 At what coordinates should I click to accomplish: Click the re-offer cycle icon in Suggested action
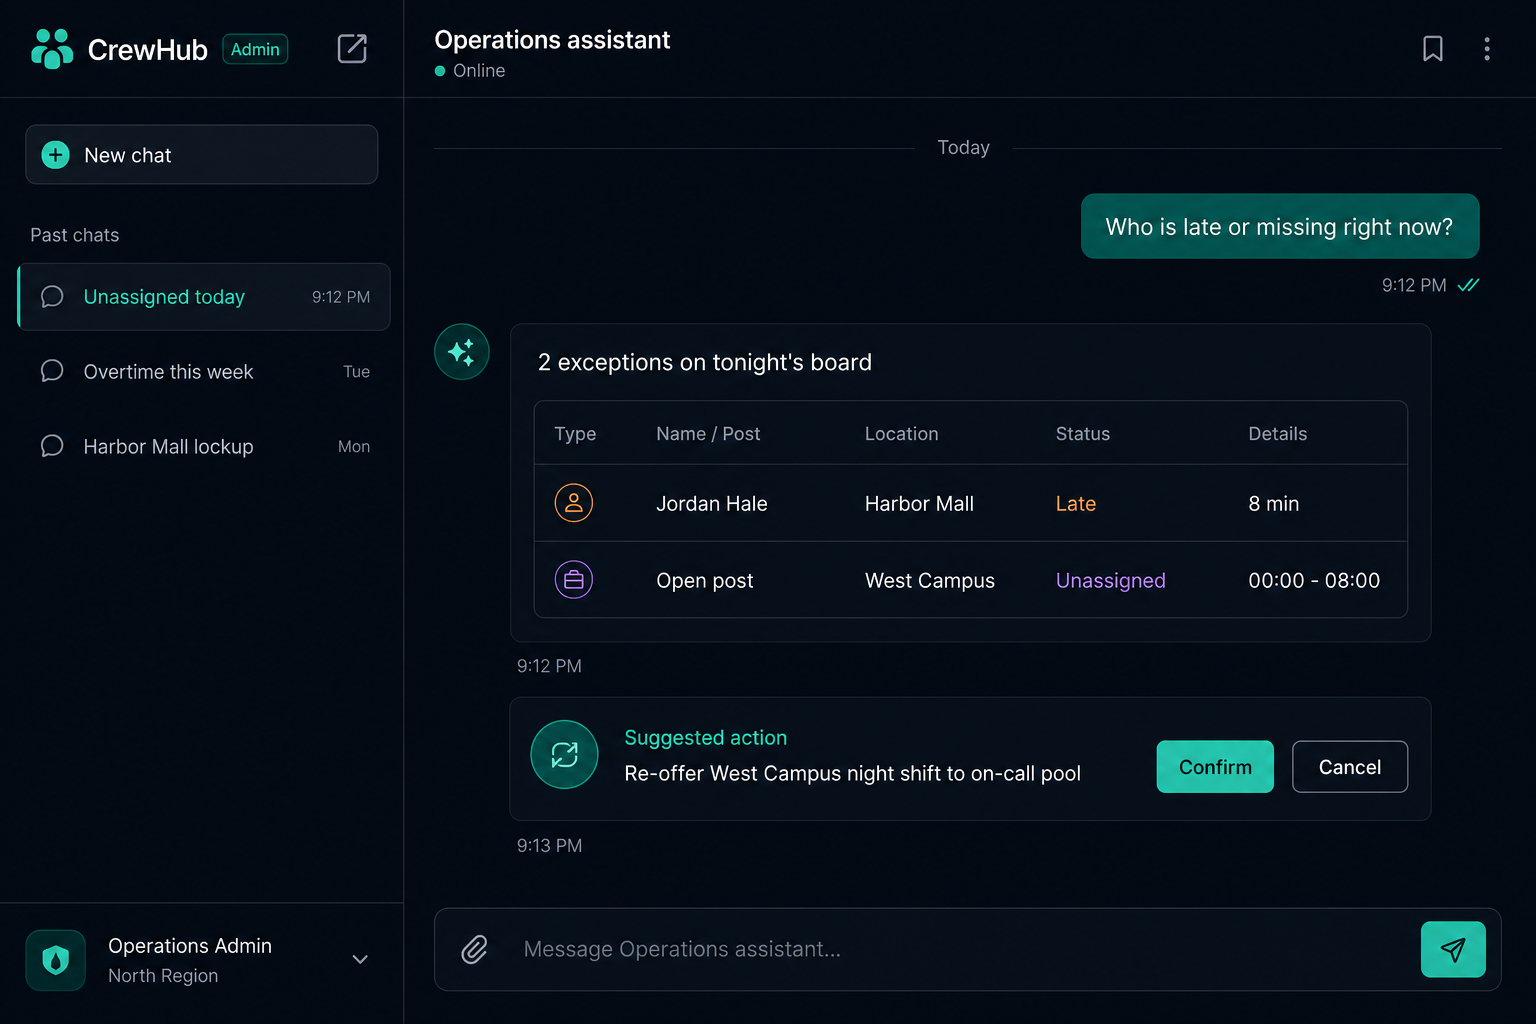[x=565, y=755]
